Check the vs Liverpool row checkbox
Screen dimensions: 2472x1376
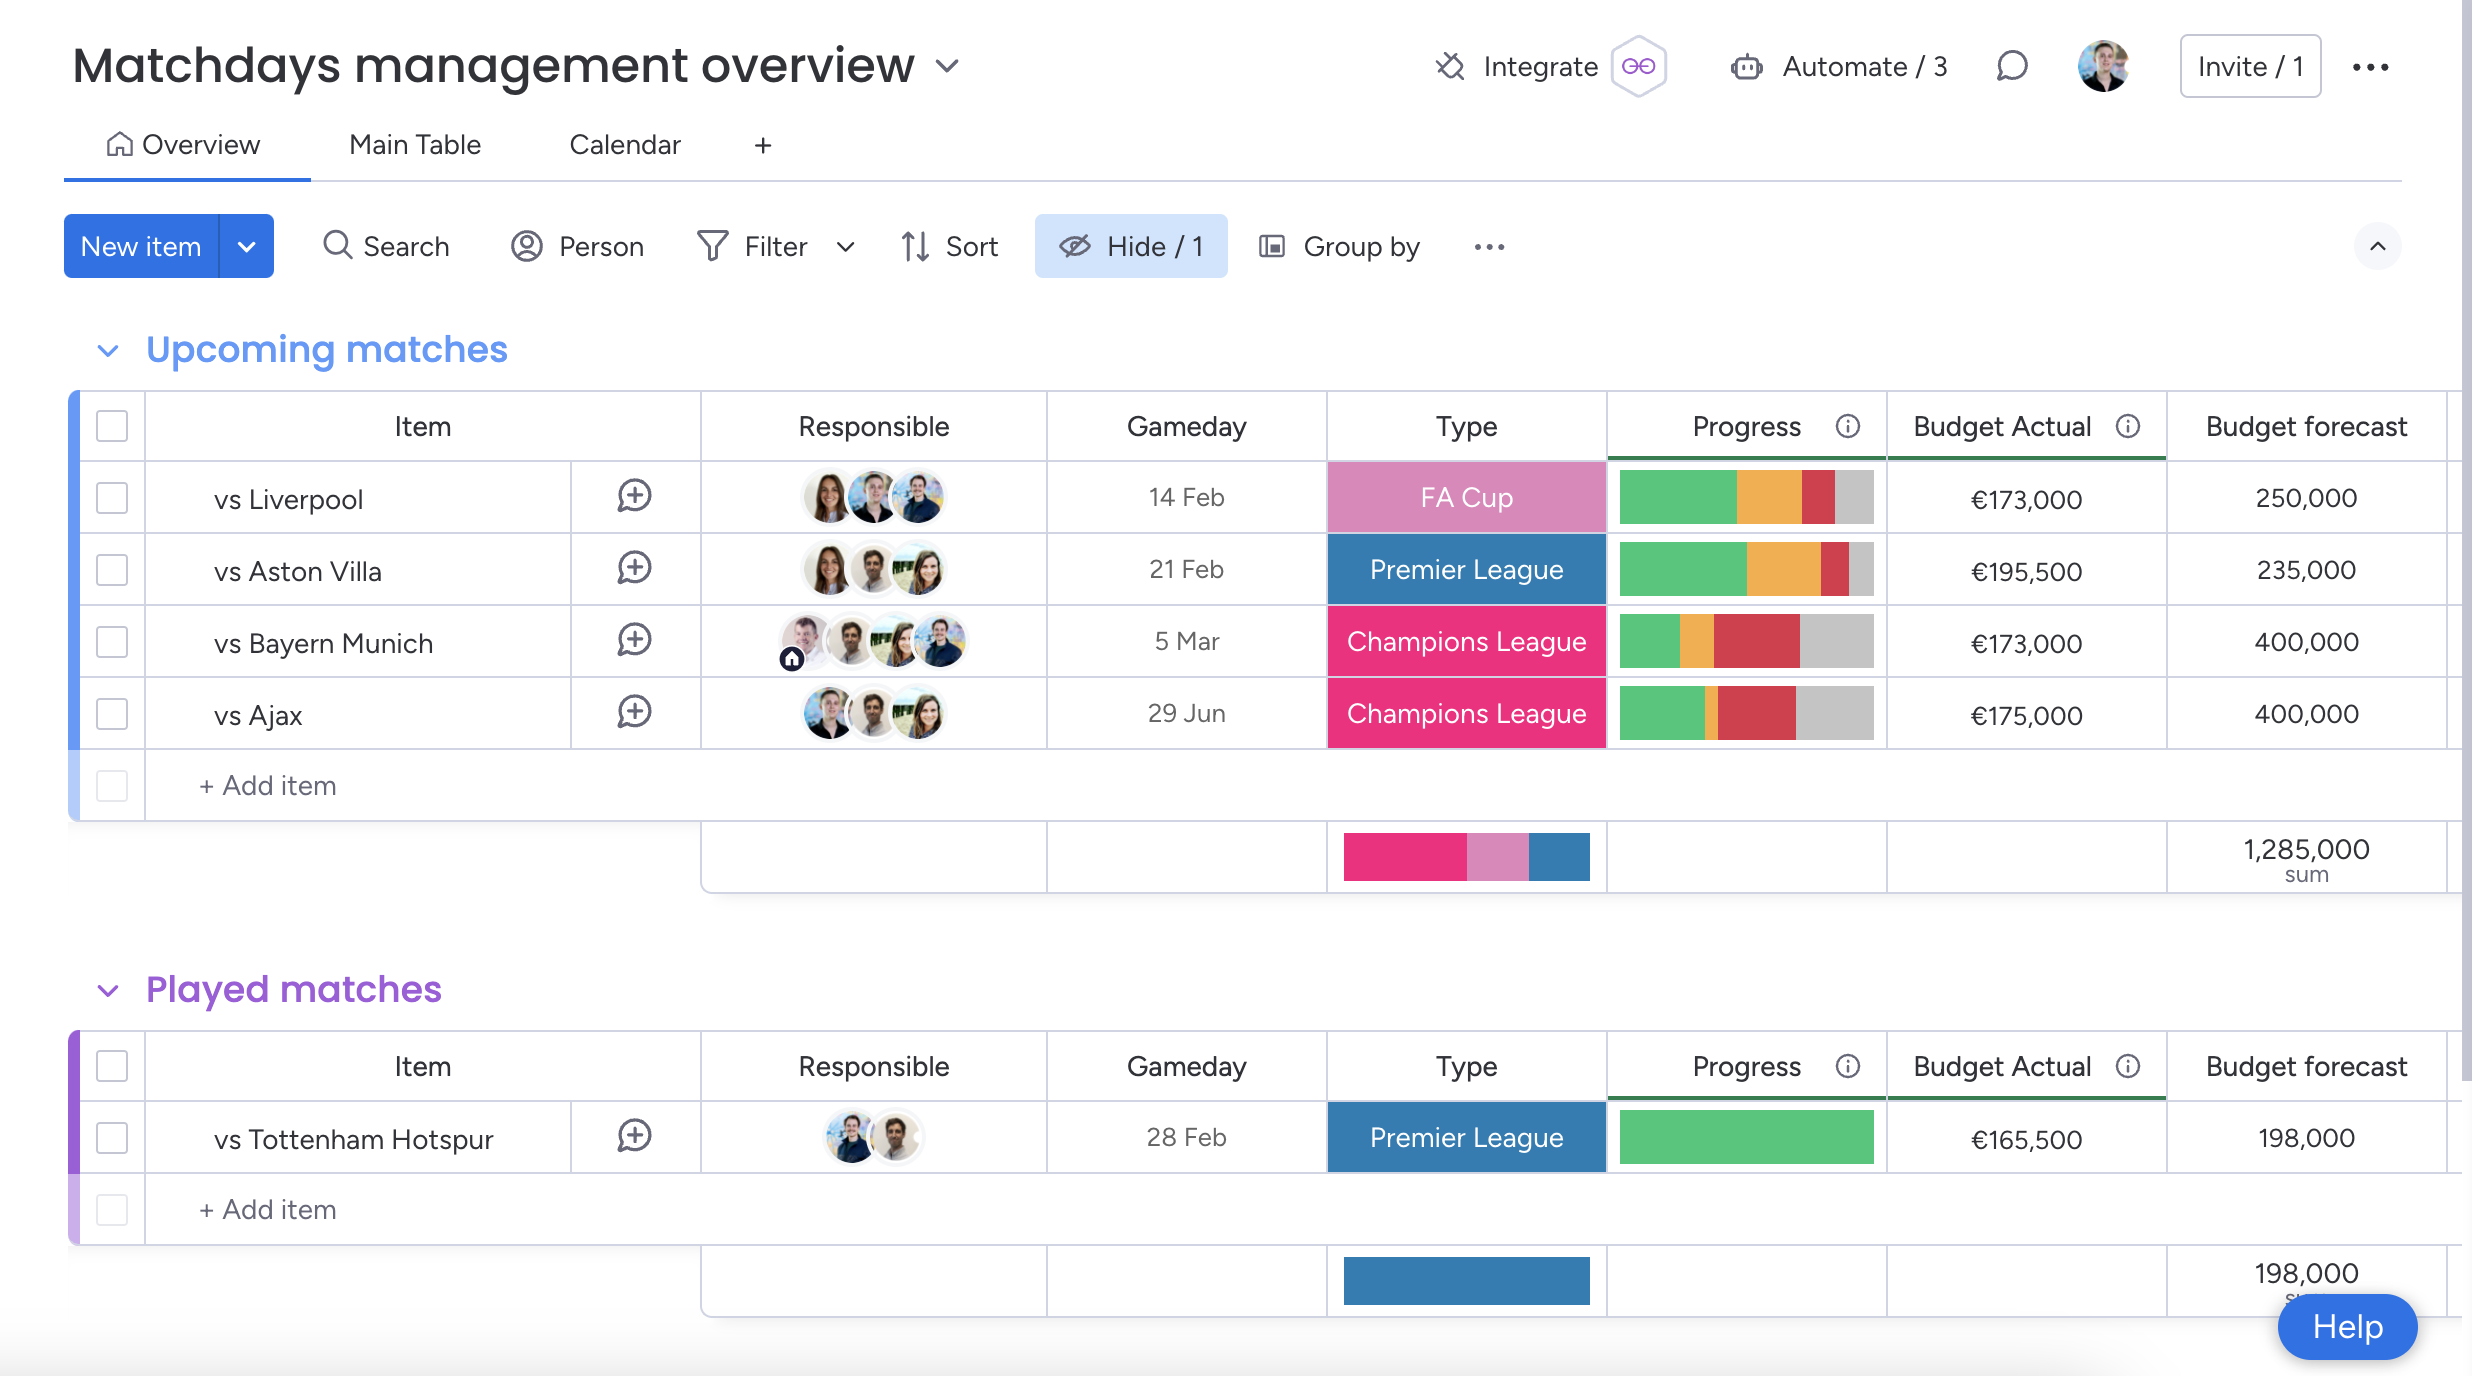coord(112,498)
